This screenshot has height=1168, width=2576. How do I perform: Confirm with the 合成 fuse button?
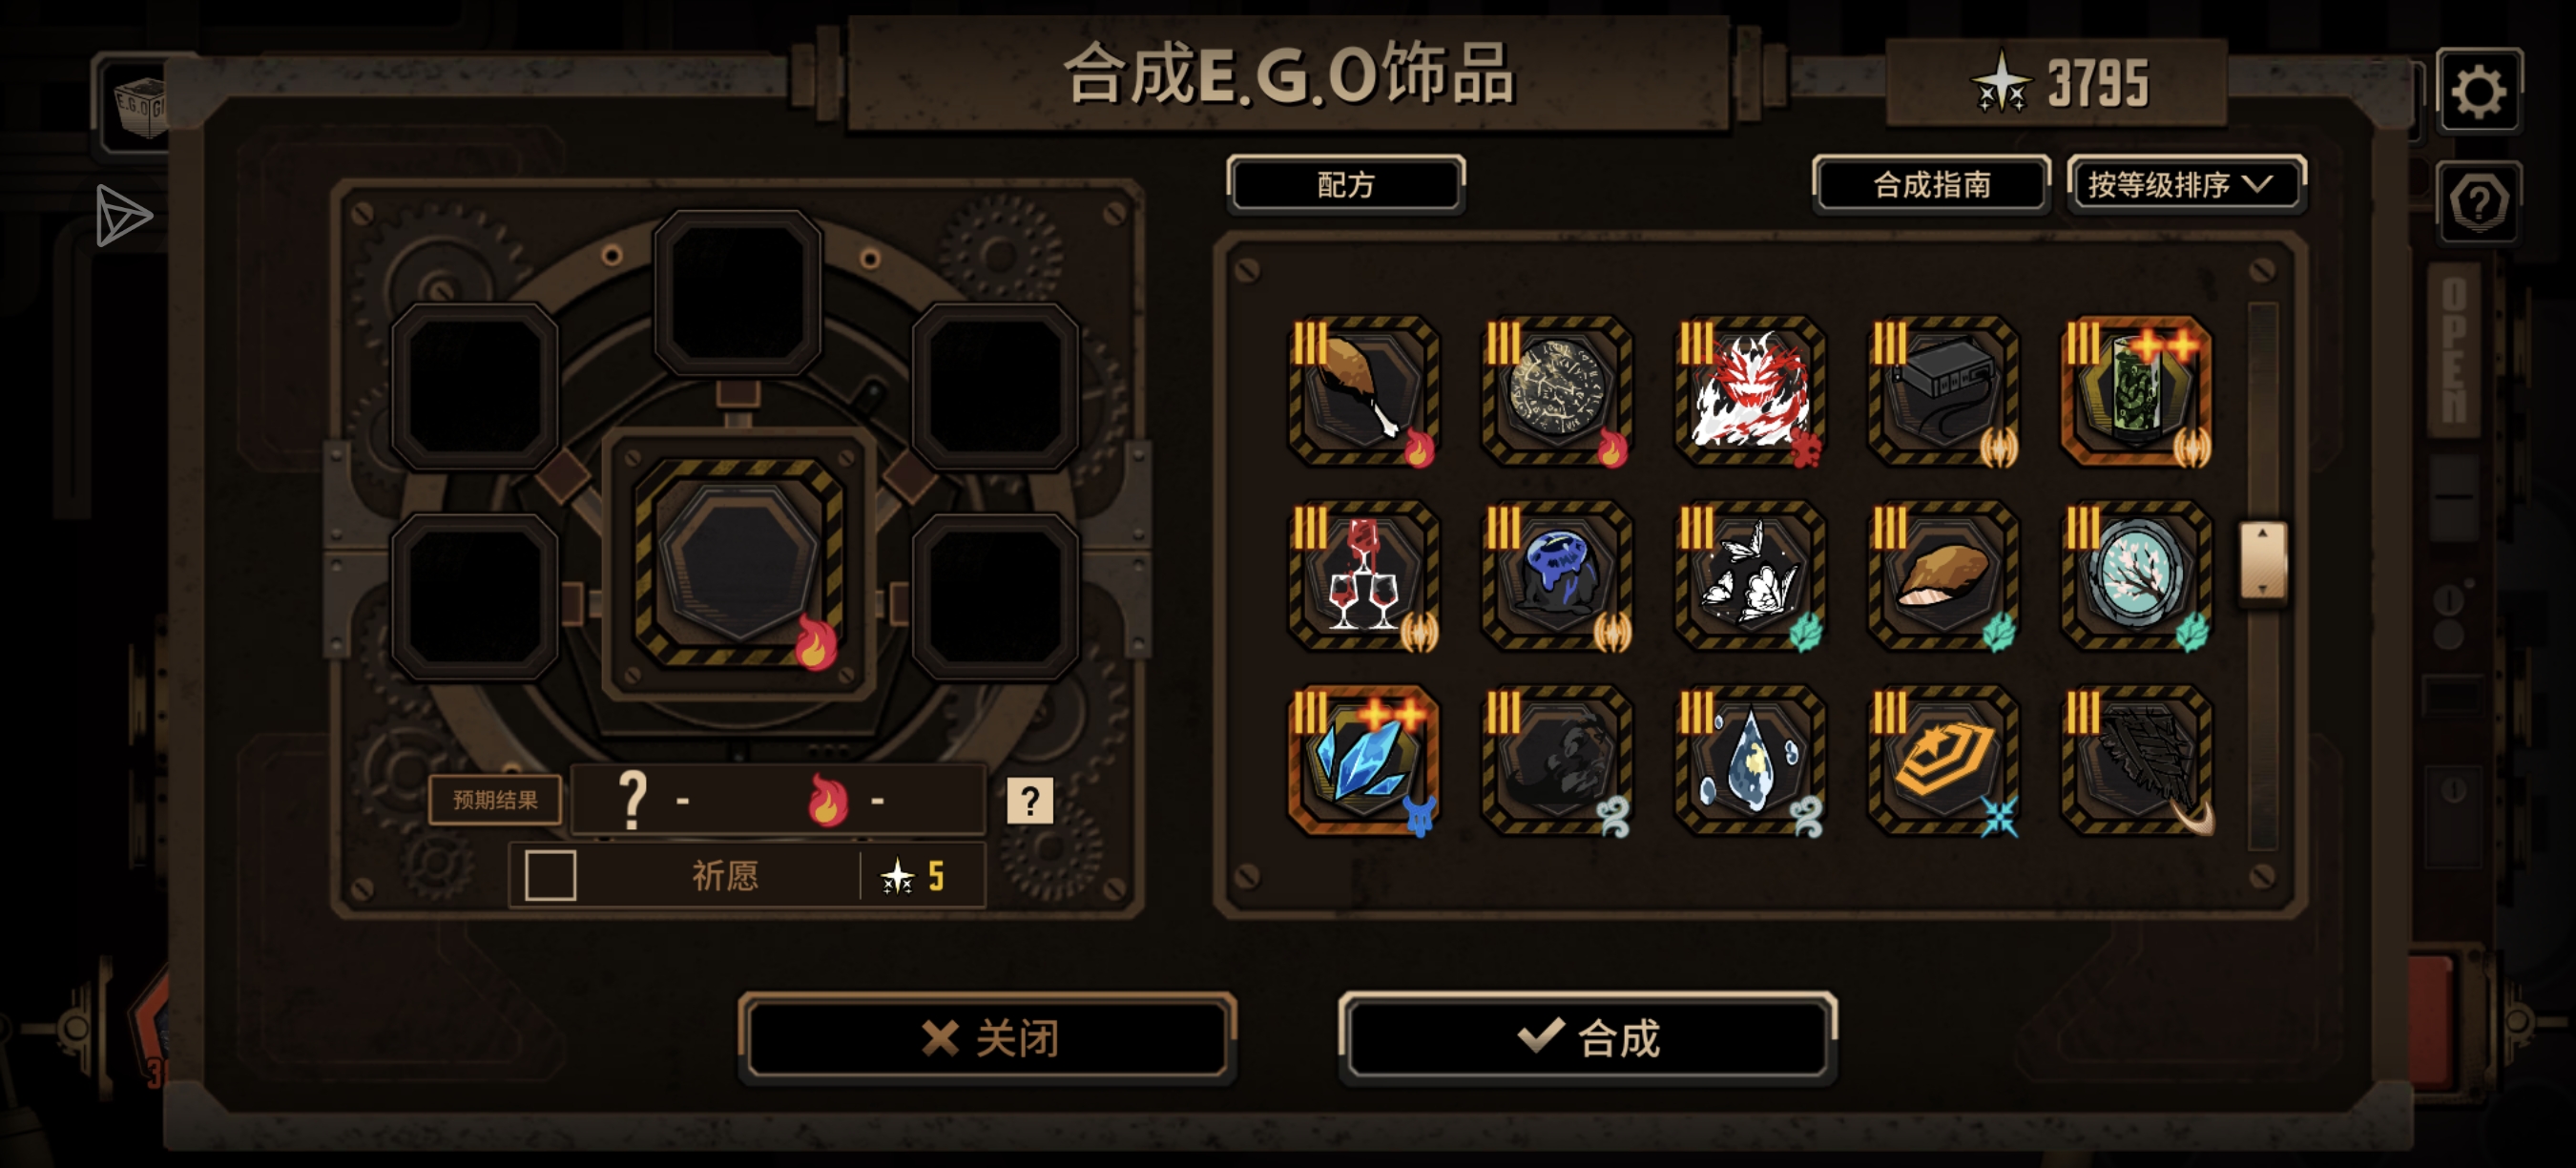click(x=1588, y=1038)
